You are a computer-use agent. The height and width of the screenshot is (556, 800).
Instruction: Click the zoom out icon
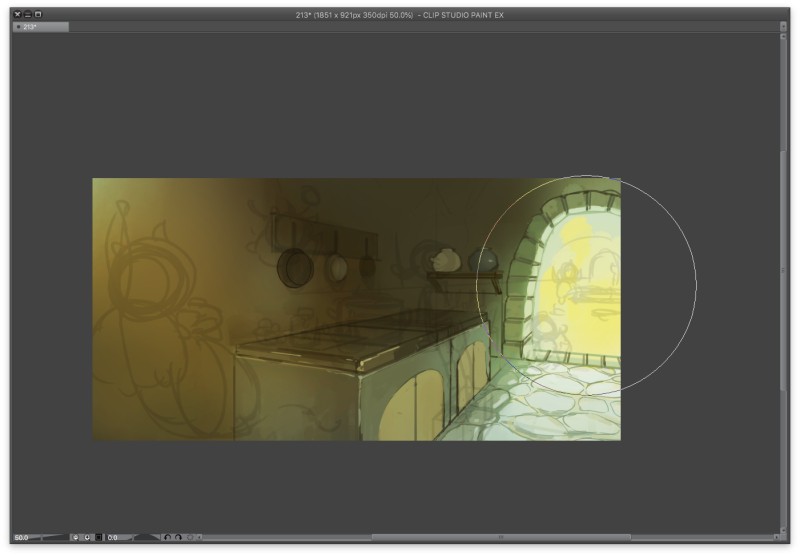[x=76, y=537]
